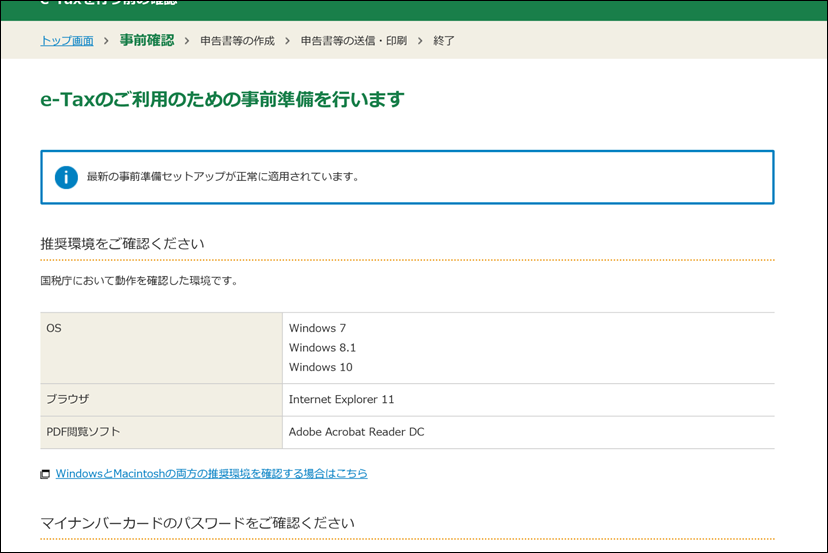Click the PDF閲覧ソフト row header cell

162,433
